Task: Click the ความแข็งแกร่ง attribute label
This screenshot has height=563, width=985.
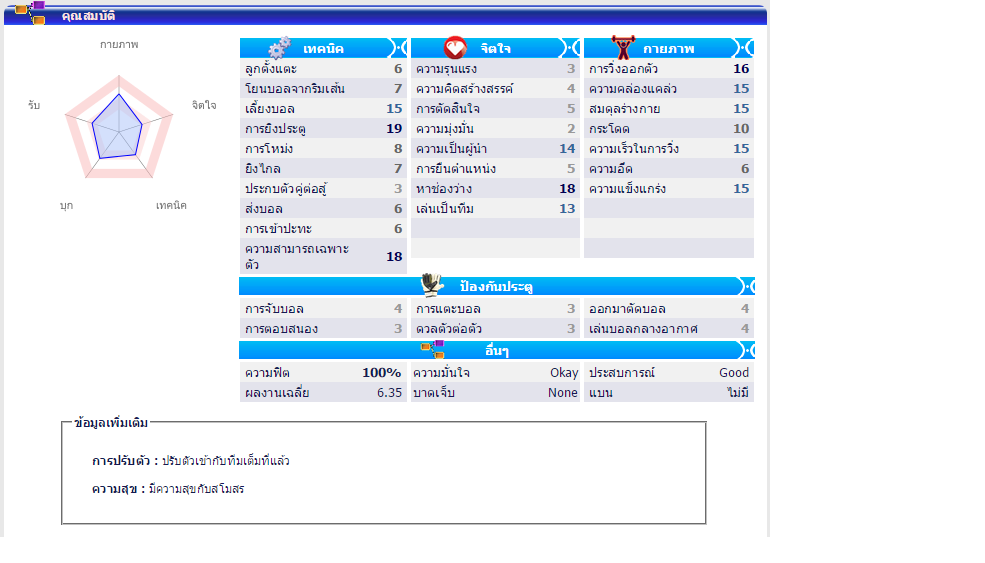Action: (627, 189)
